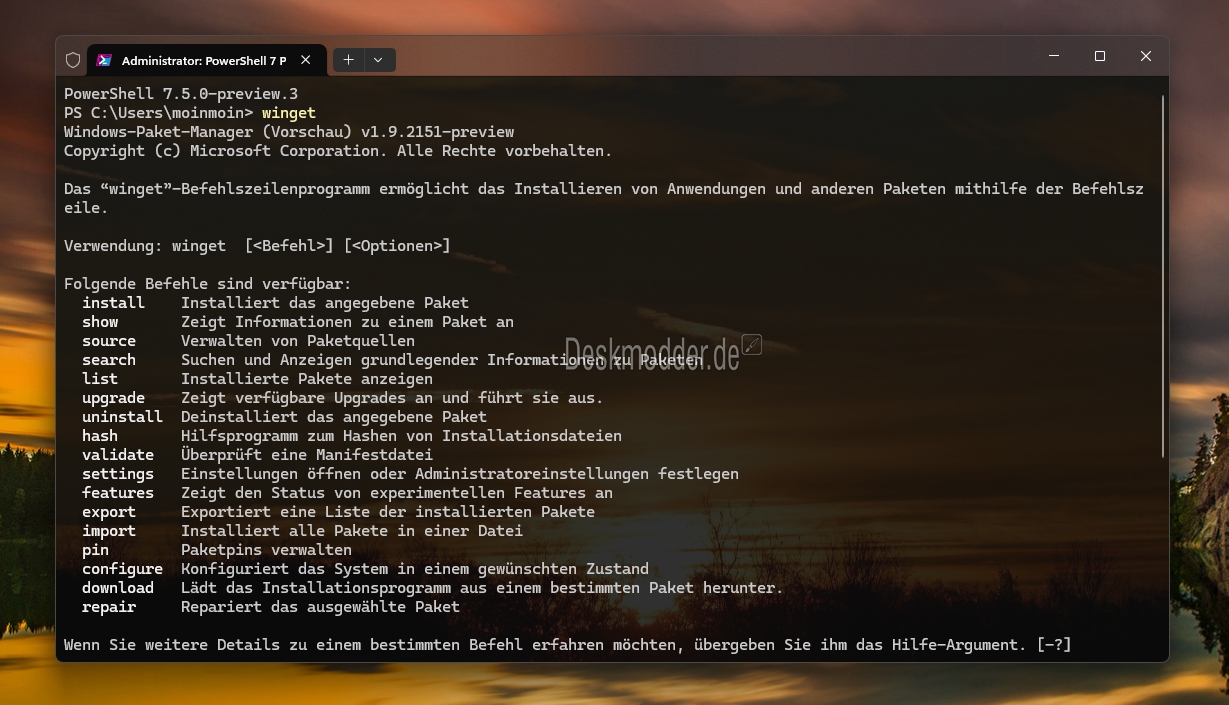Close the Administrator: PowerShell 7 tab
This screenshot has height=705, width=1229.
click(306, 60)
